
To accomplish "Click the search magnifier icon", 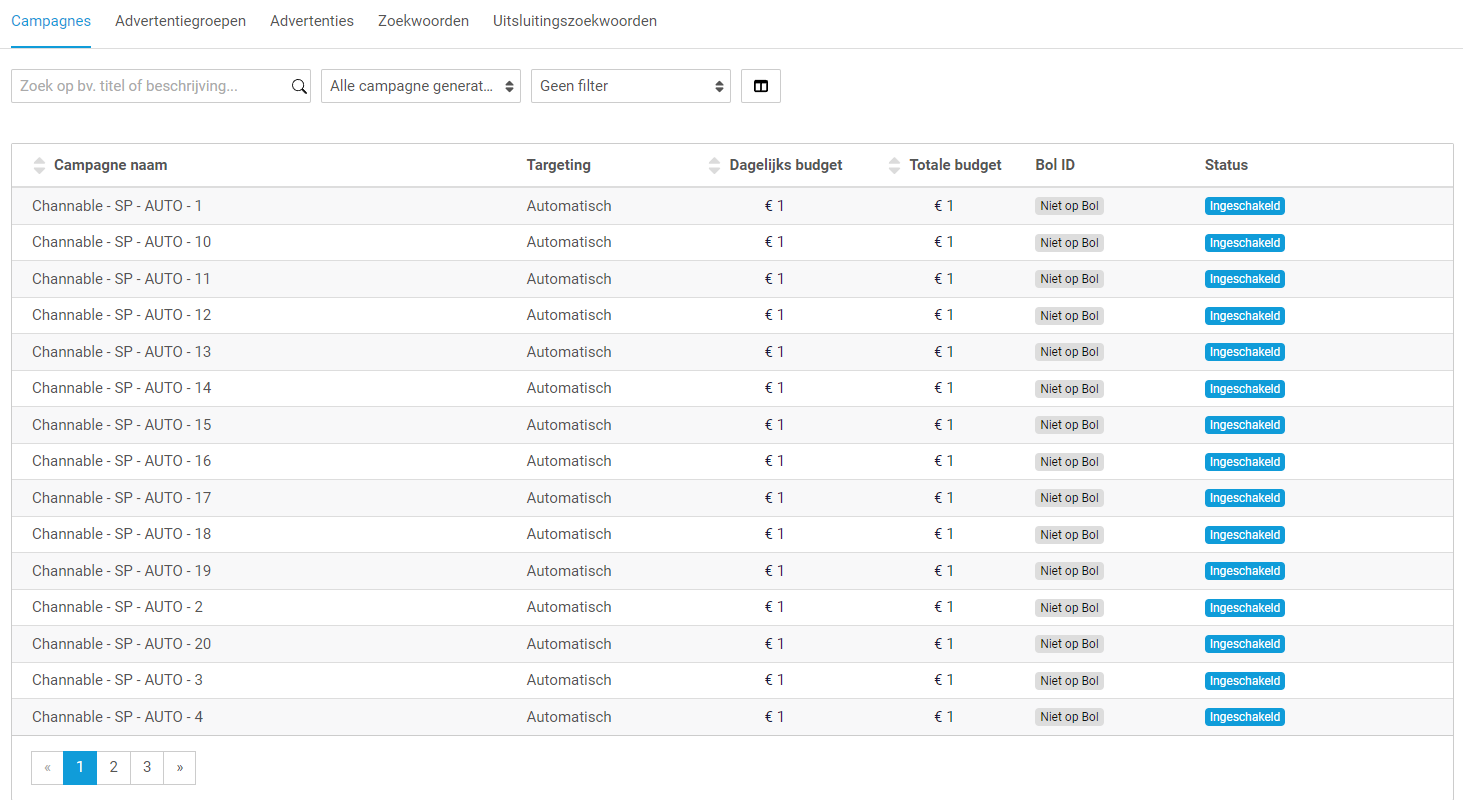I will tap(299, 86).
